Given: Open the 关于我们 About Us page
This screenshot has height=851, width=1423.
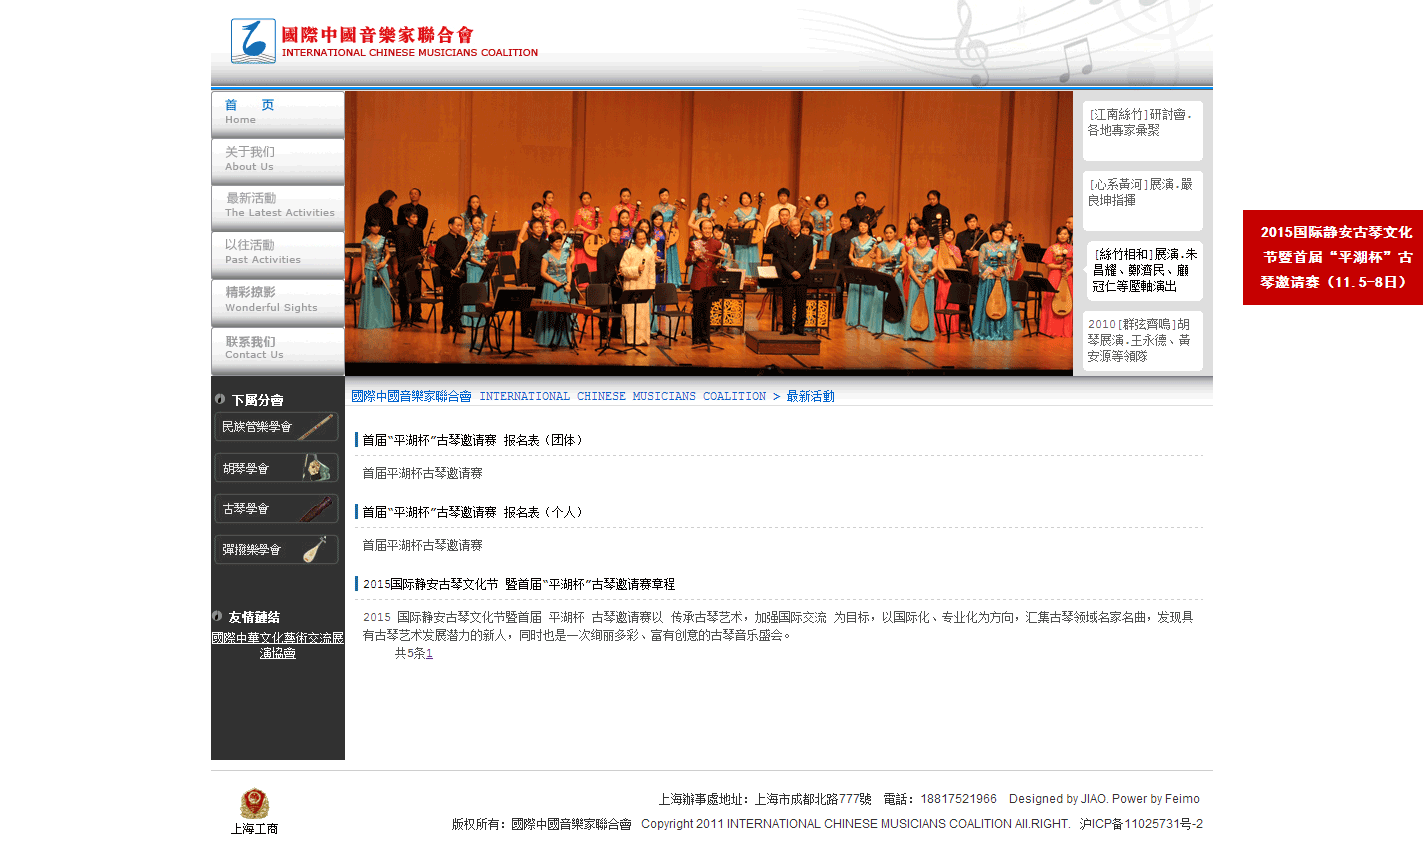Looking at the screenshot, I should pos(277,159).
